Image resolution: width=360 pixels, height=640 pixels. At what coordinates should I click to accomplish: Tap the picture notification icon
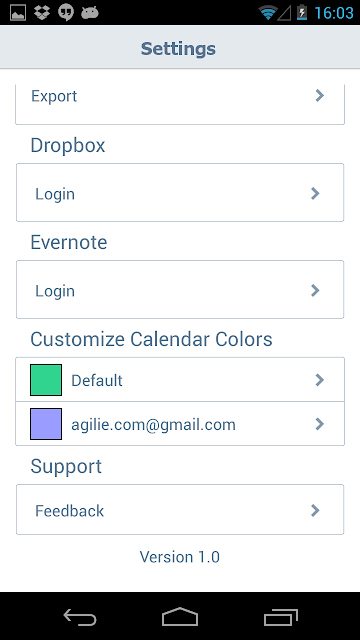[18, 13]
